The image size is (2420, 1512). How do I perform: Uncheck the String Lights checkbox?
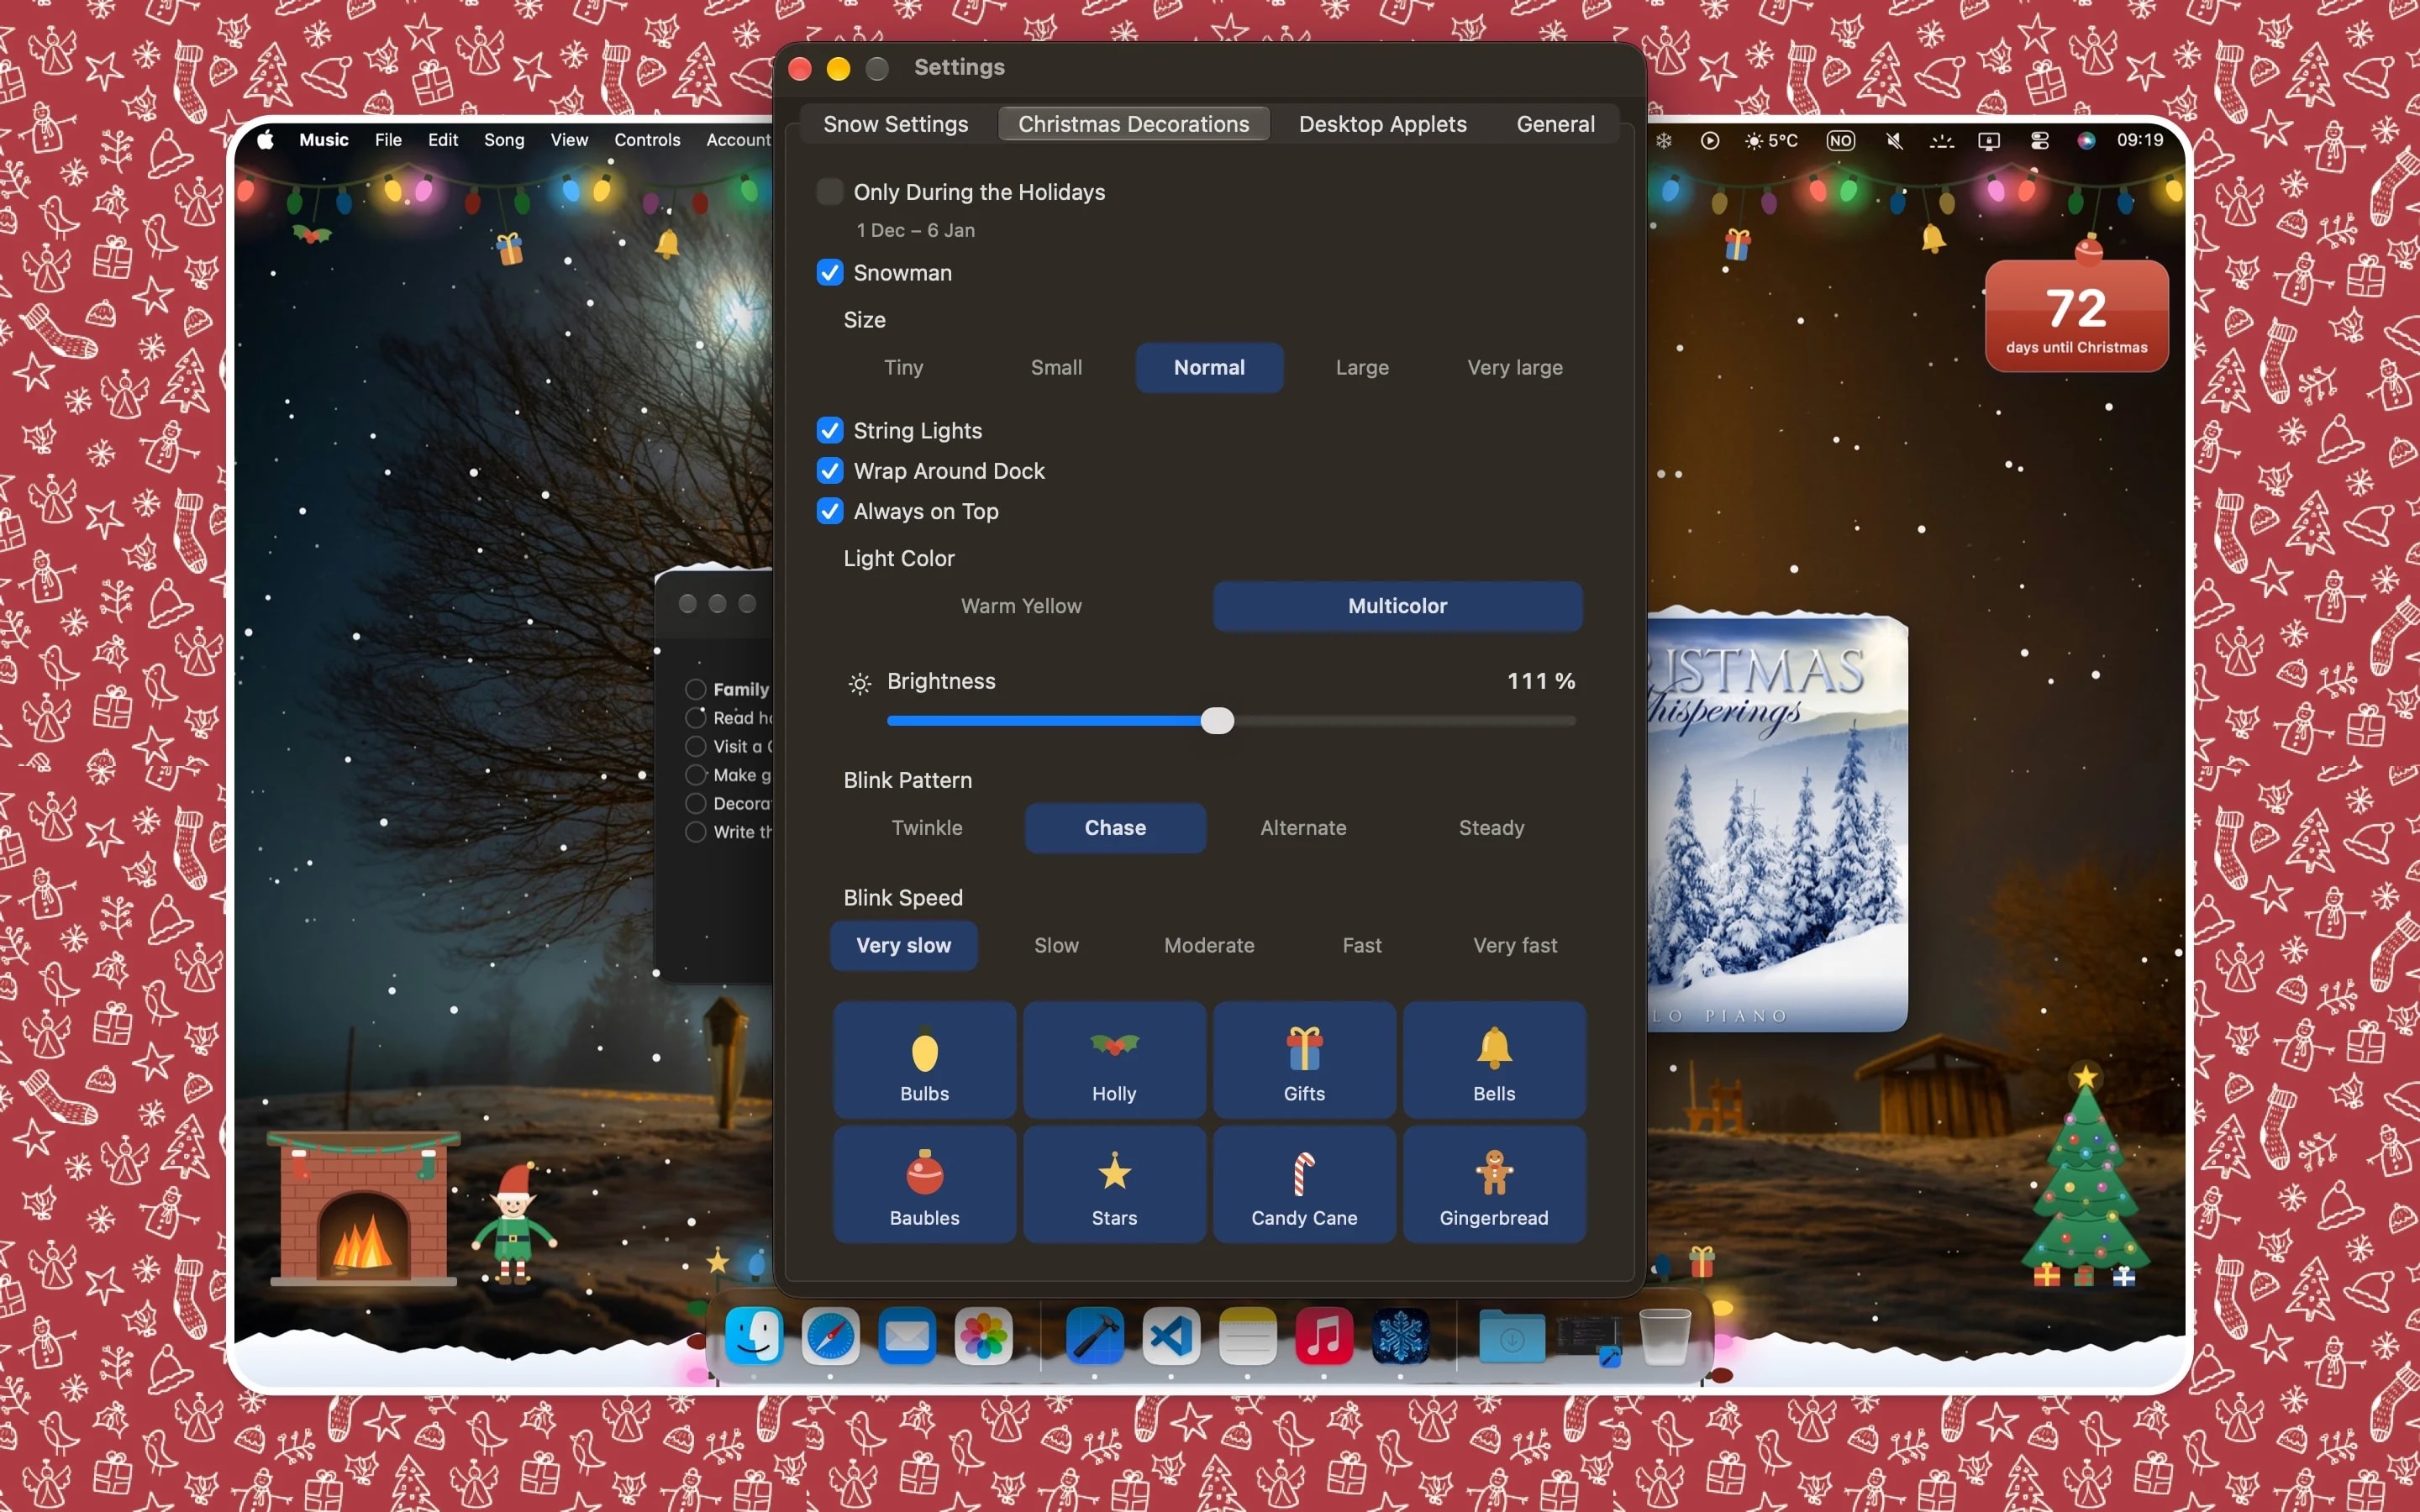pyautogui.click(x=830, y=430)
